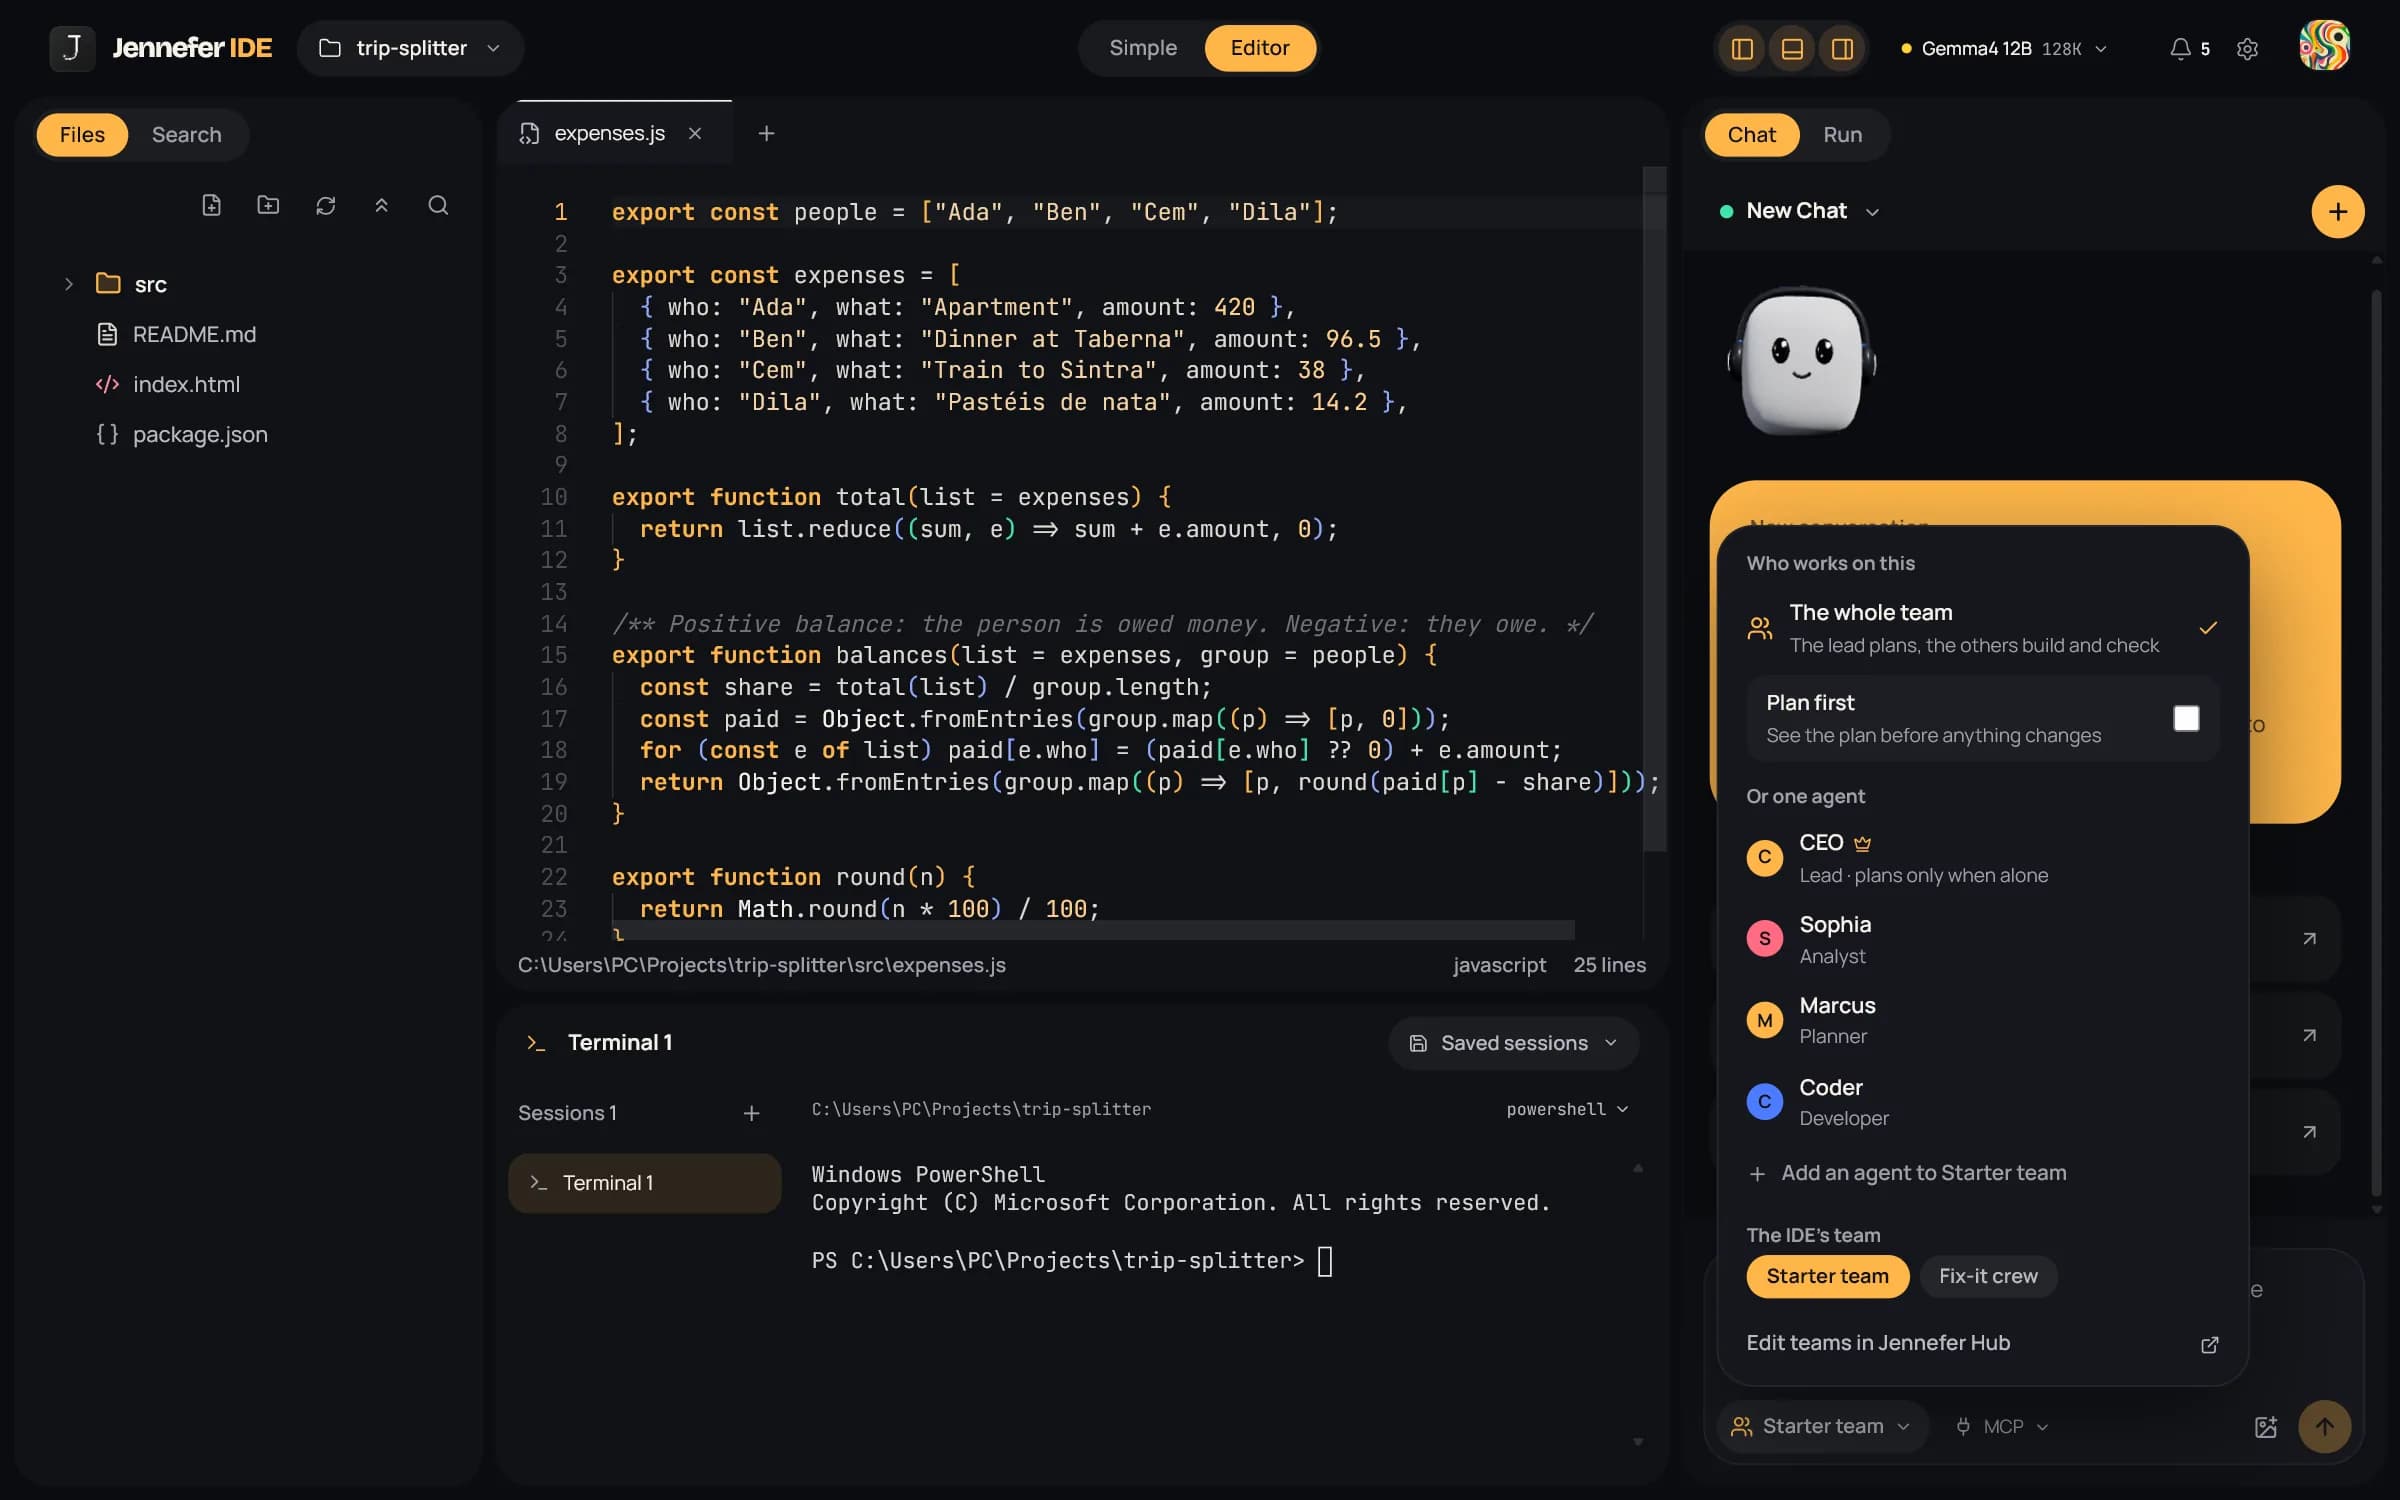2400x1500 pixels.
Task: Collapse all folders in file tree
Action: coord(381,205)
